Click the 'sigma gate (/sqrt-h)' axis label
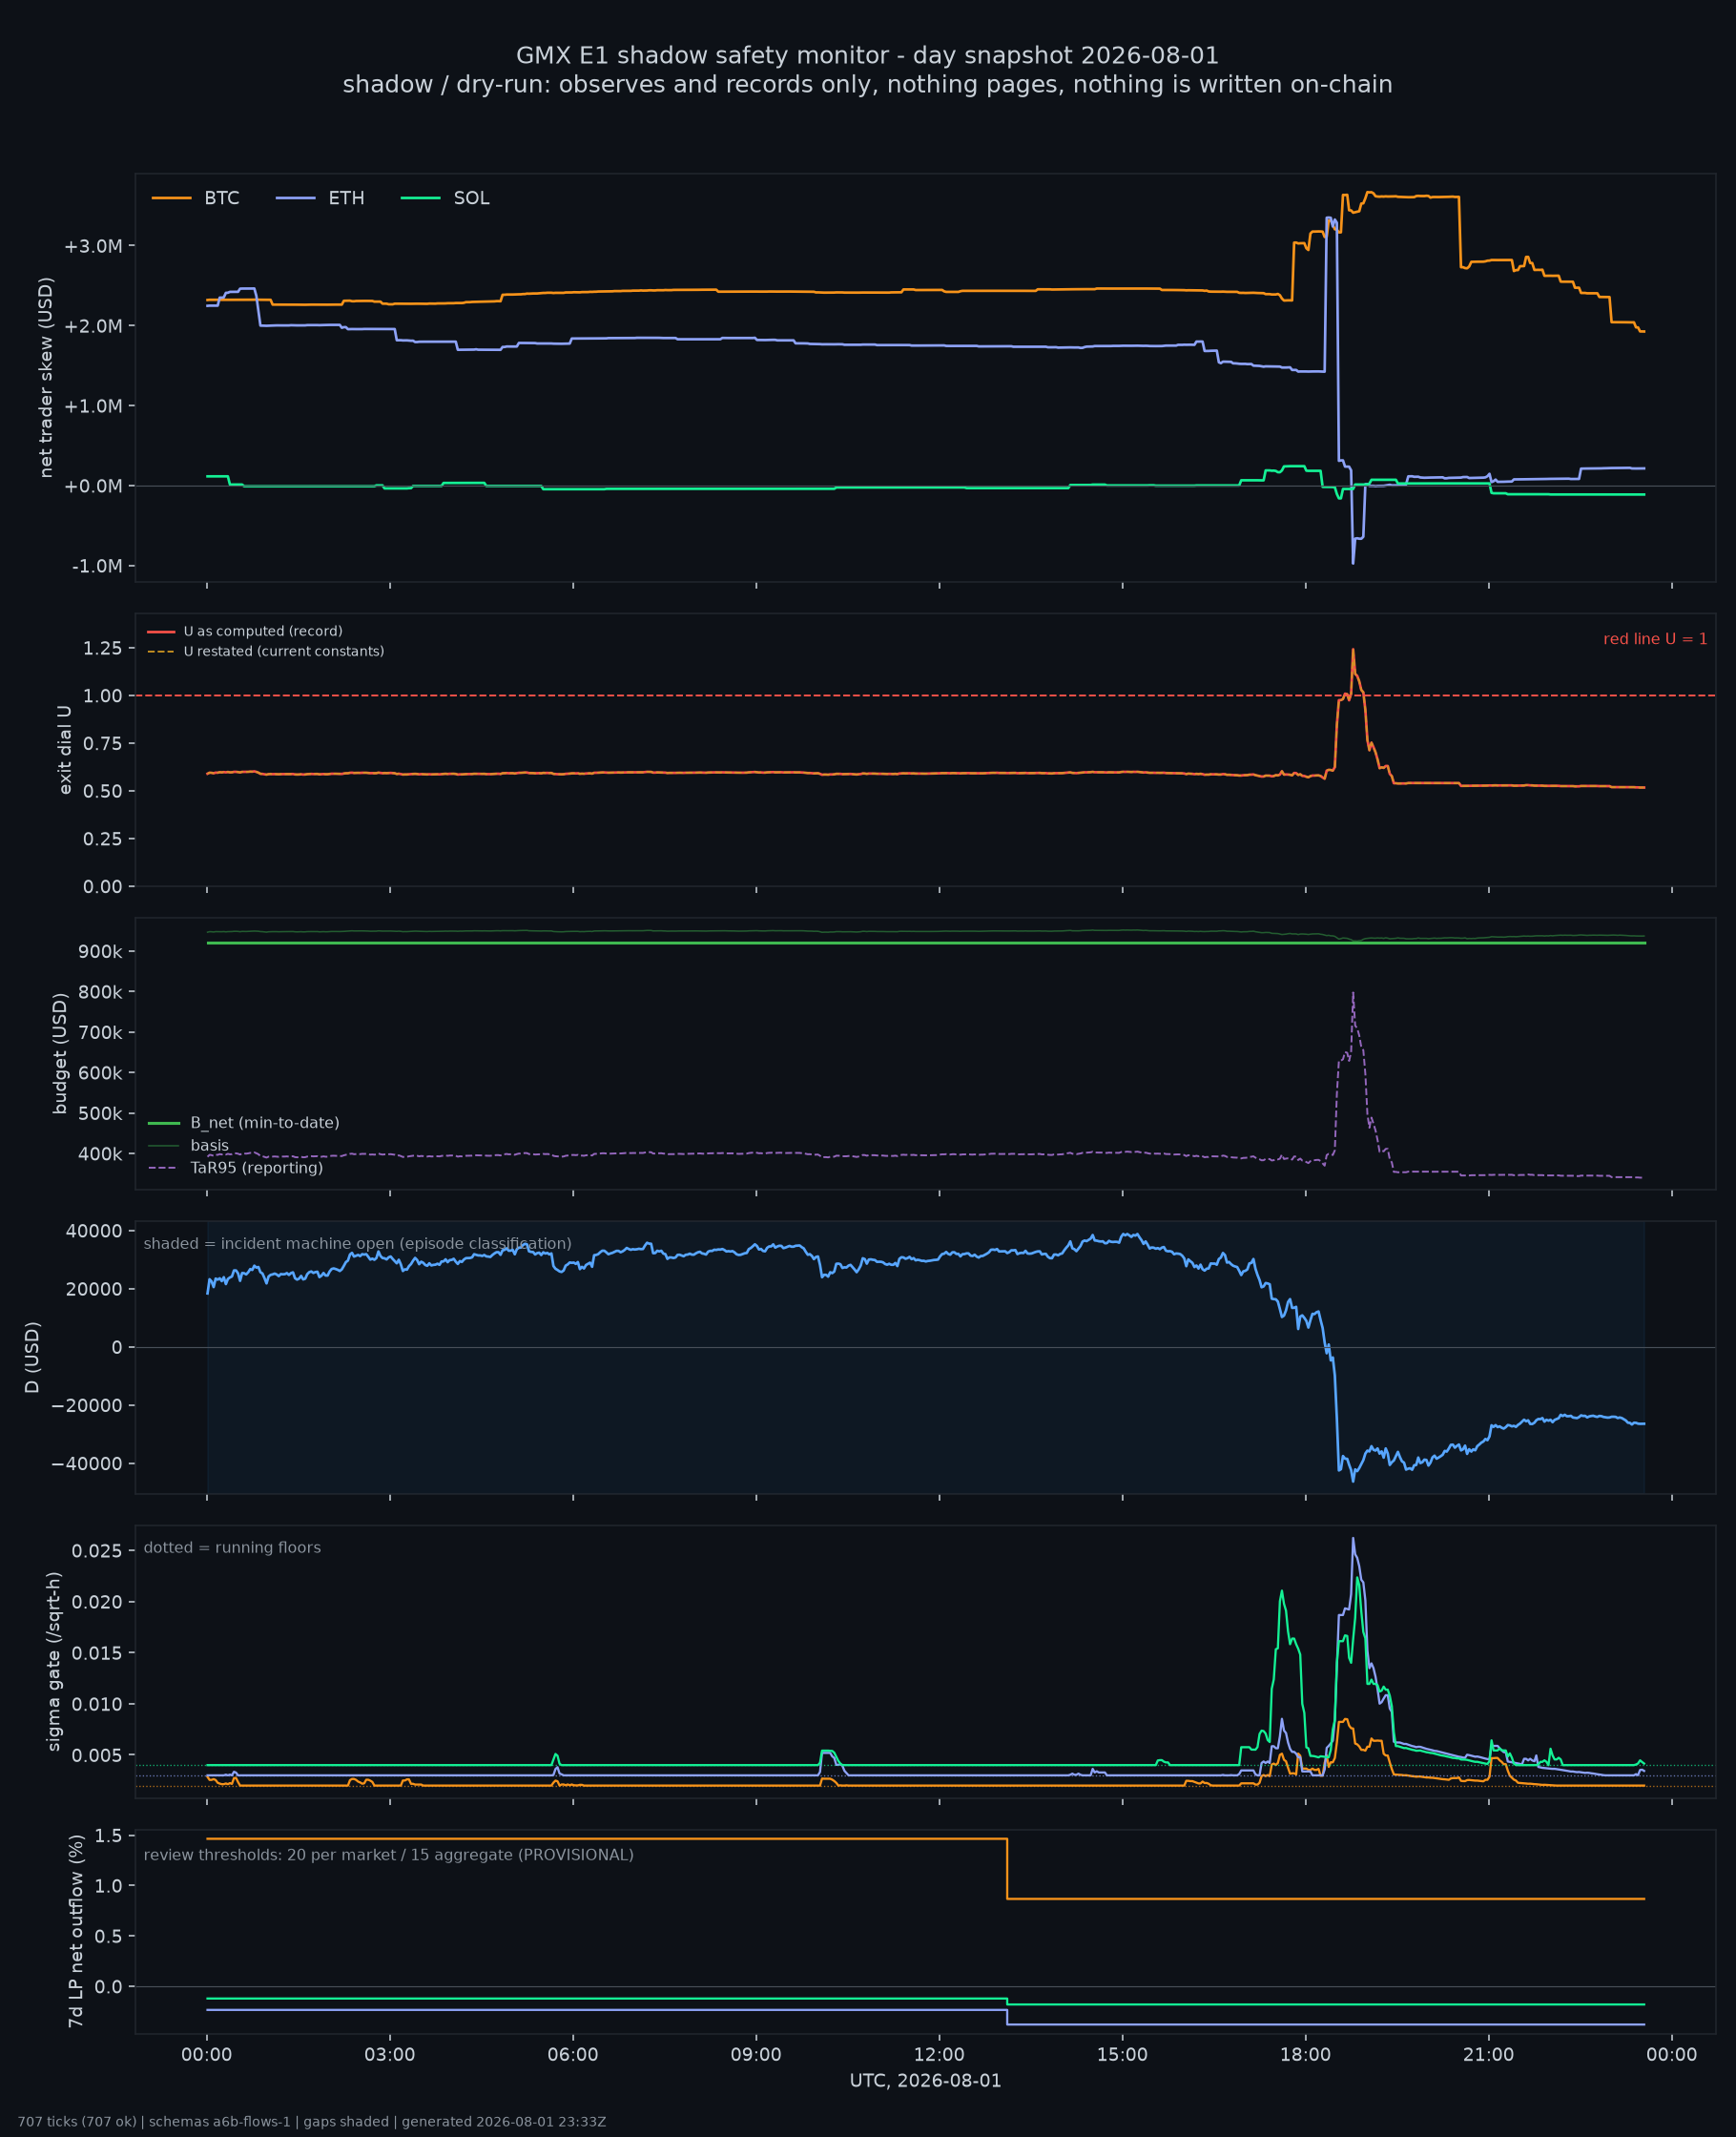Image resolution: width=1736 pixels, height=2137 pixels. [54, 1661]
